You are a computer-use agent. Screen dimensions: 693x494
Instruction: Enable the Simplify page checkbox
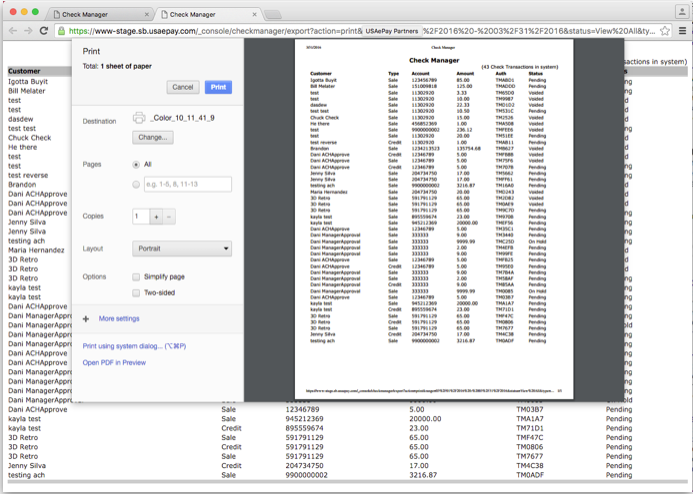click(x=137, y=276)
